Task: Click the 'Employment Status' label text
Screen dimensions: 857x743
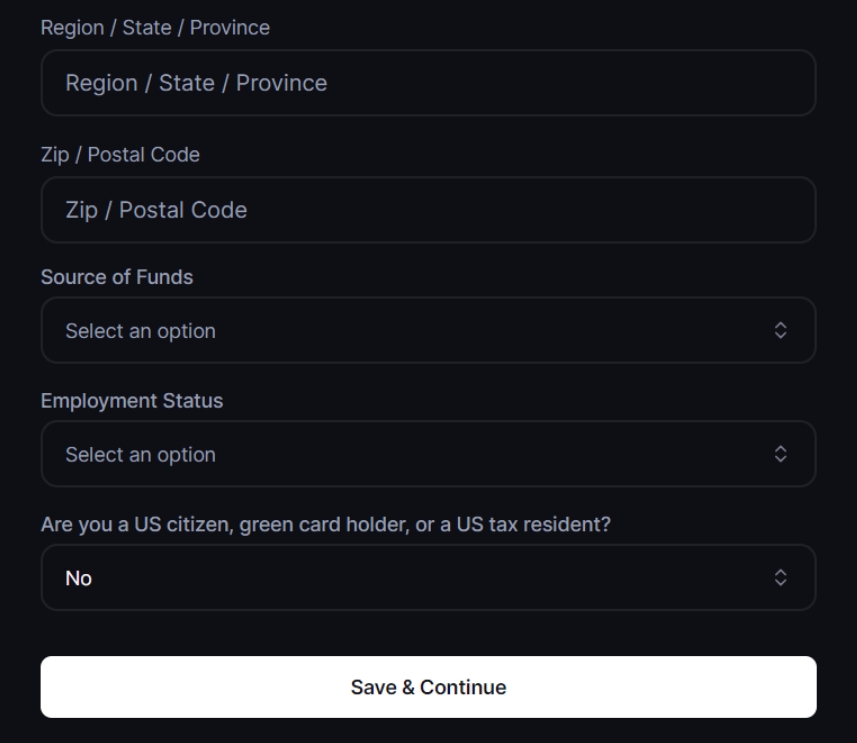Action: tap(132, 401)
